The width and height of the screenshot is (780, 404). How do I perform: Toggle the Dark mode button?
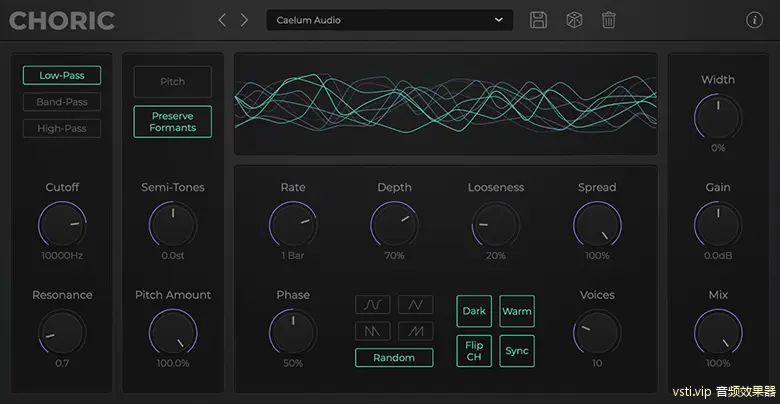click(x=474, y=311)
